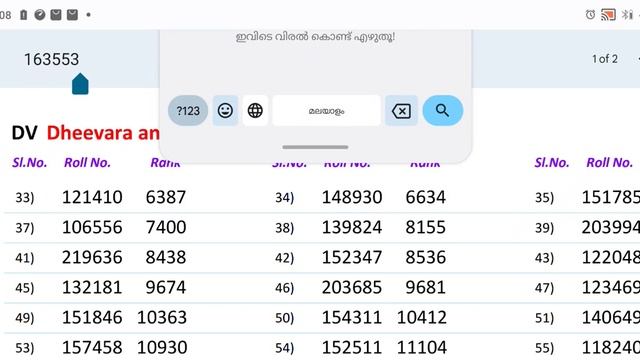Tap roll number 148930

(352, 197)
